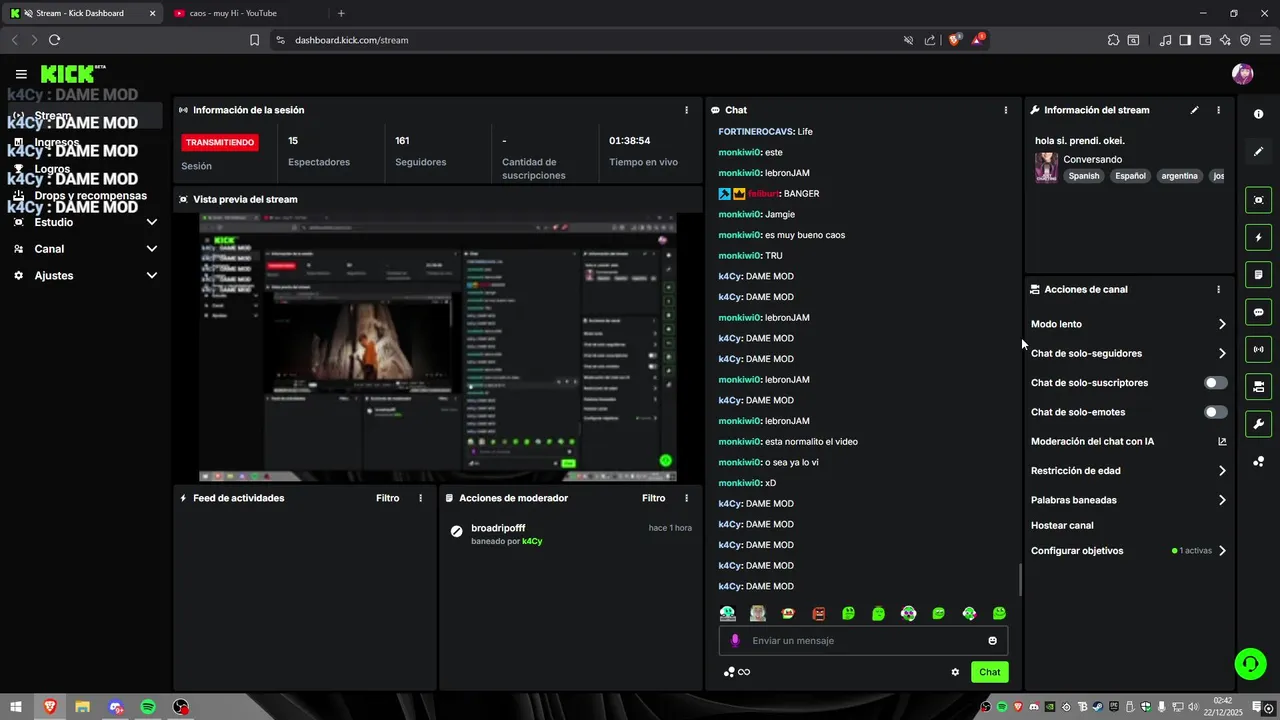1280x720 pixels.
Task: Open a new browser tab
Action: (341, 13)
